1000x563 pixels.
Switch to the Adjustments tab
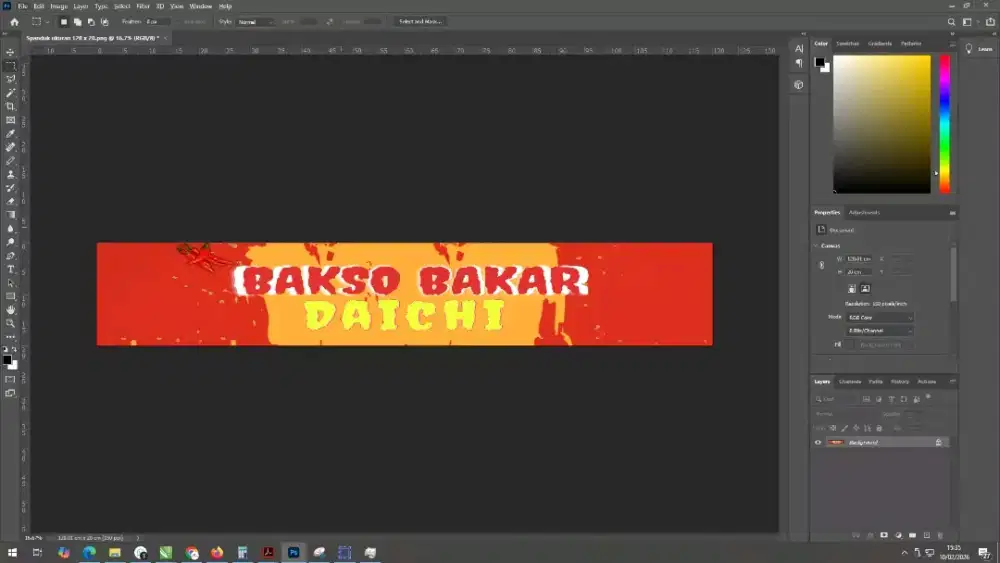(x=864, y=213)
